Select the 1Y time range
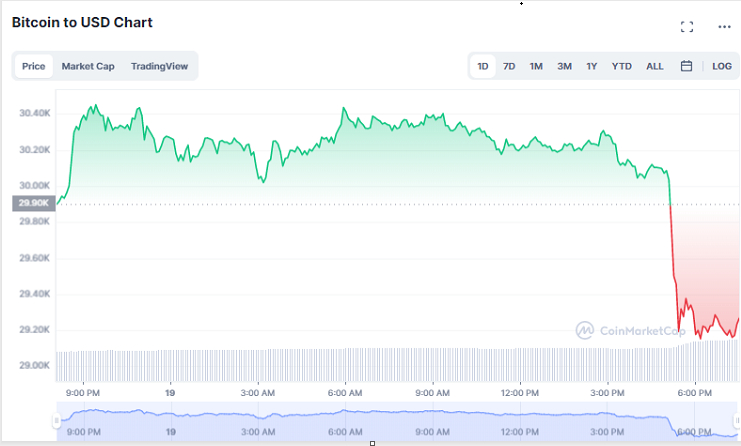Viewport: 741px width, 446px height. tap(591, 66)
